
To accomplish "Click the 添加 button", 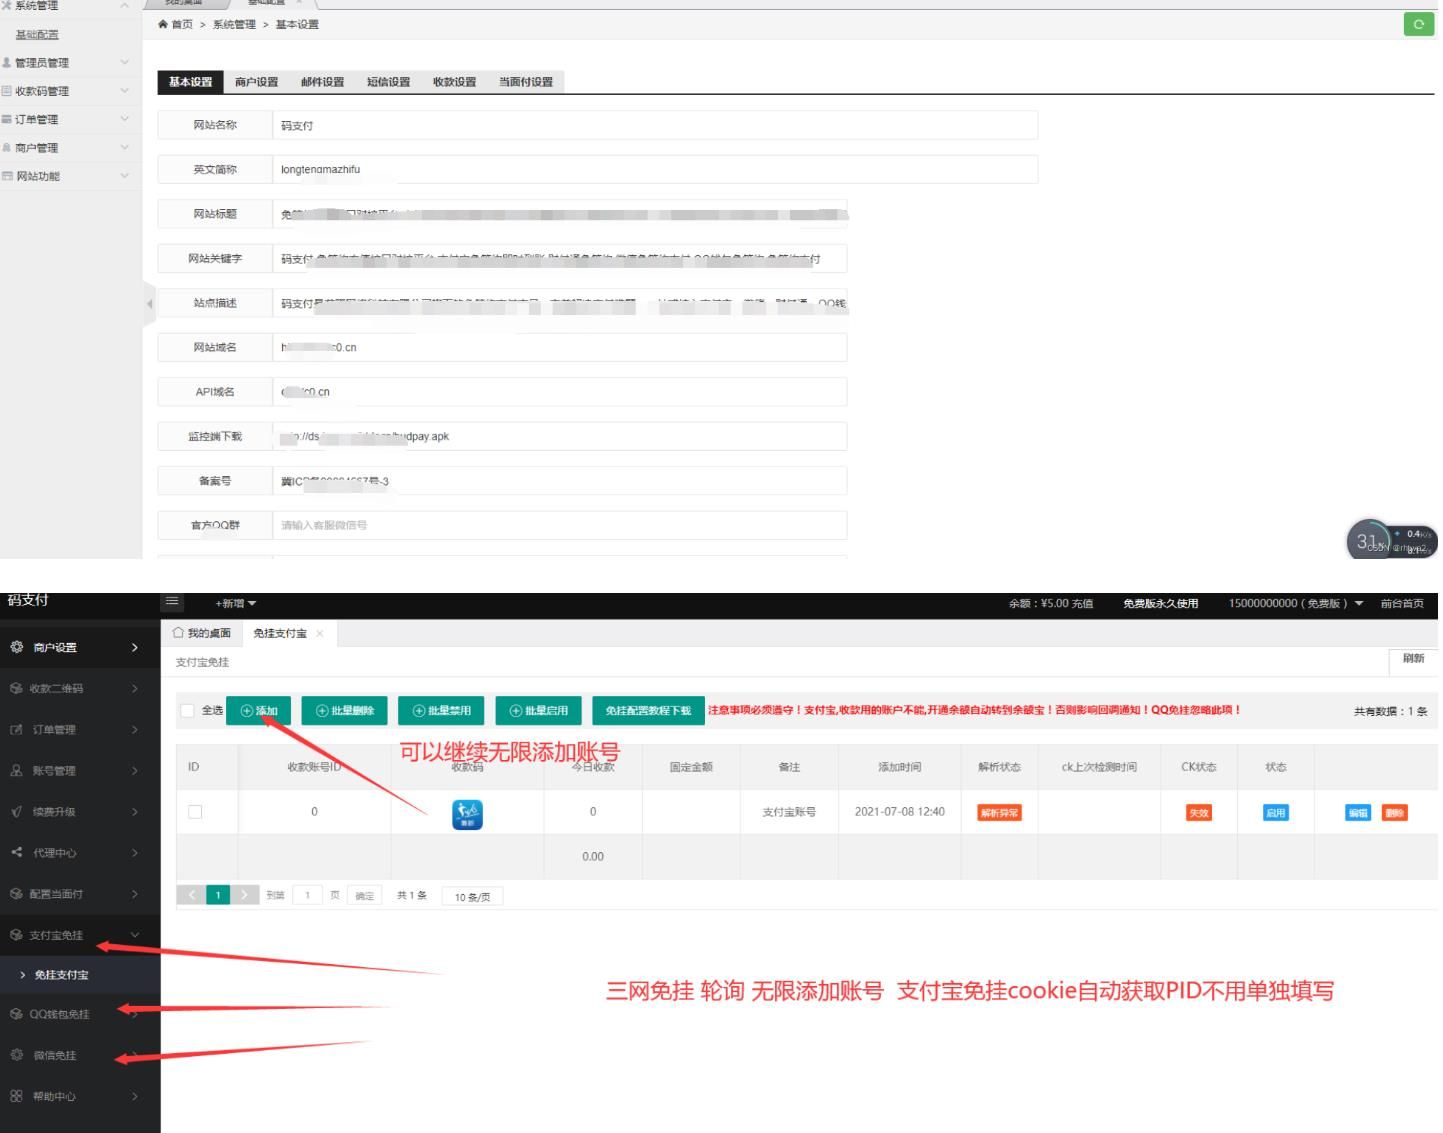I will tap(259, 710).
